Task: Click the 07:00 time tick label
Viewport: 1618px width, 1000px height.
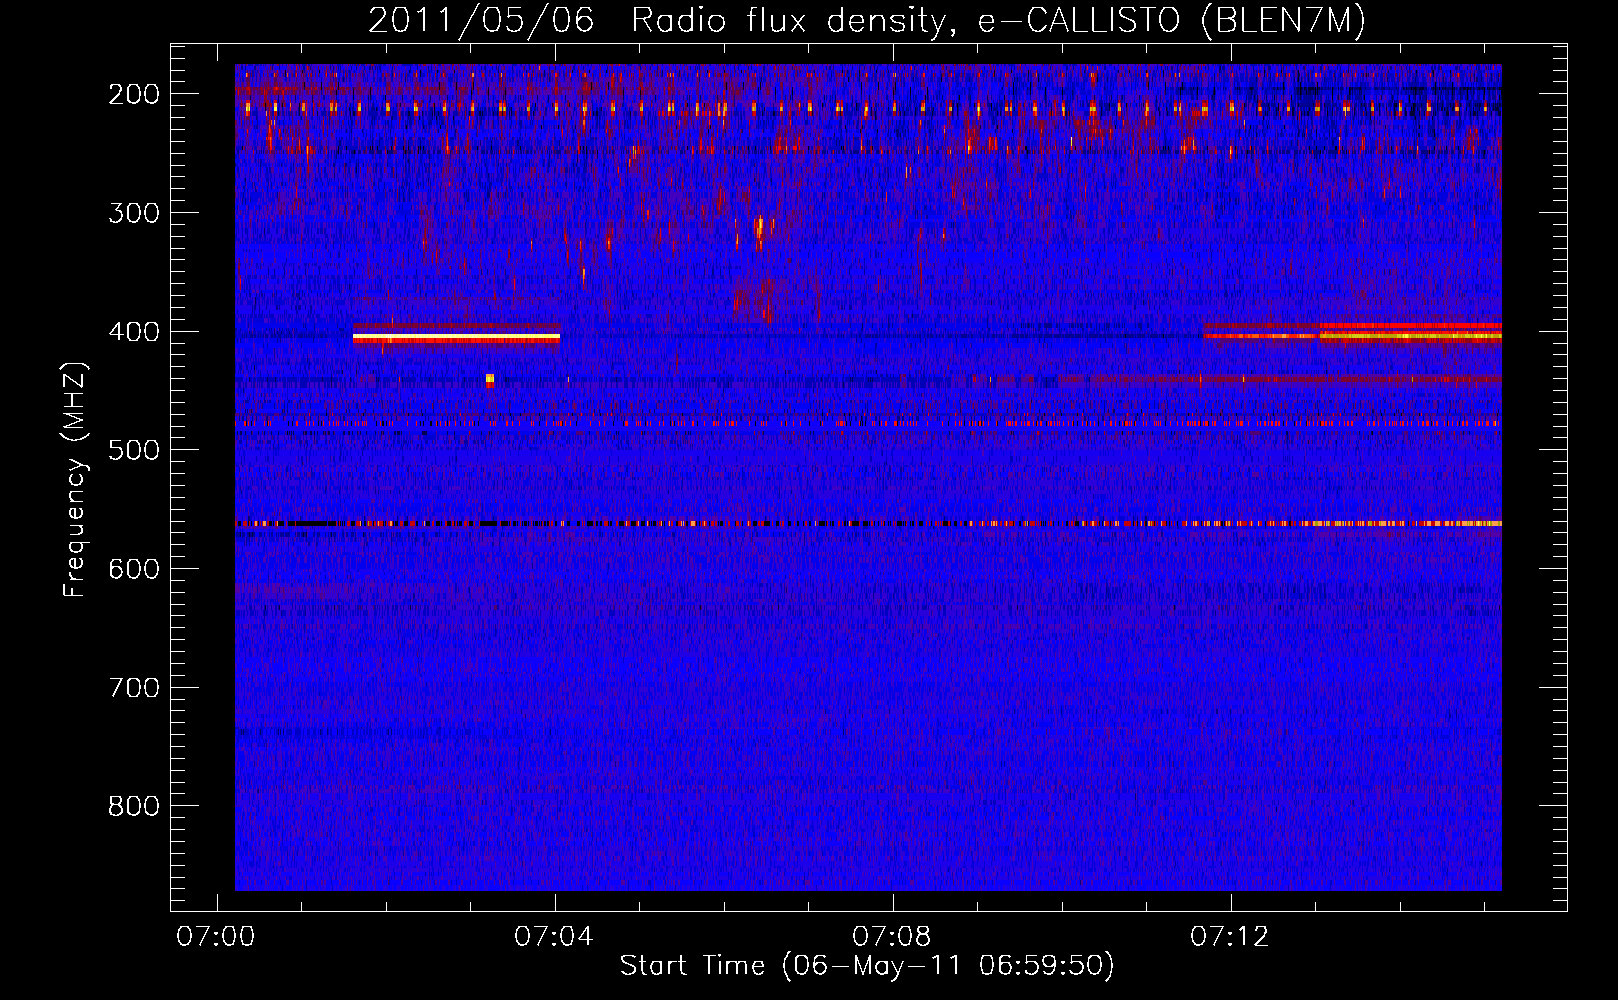Action: tap(216, 937)
